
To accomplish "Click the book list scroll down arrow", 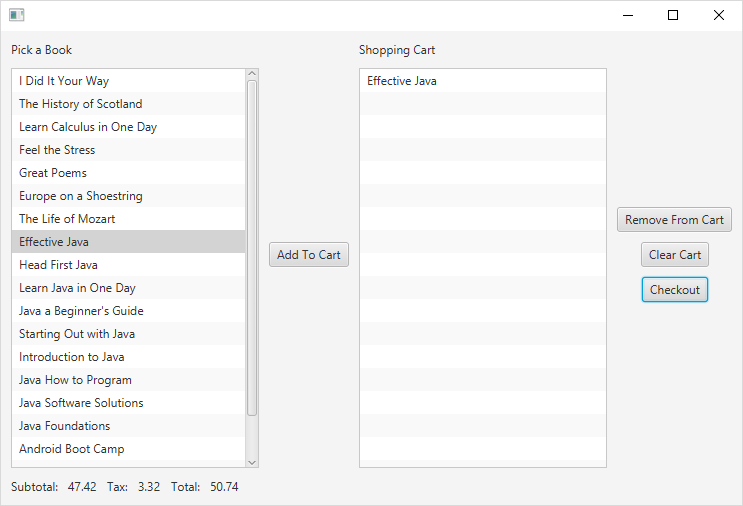I will 252,462.
